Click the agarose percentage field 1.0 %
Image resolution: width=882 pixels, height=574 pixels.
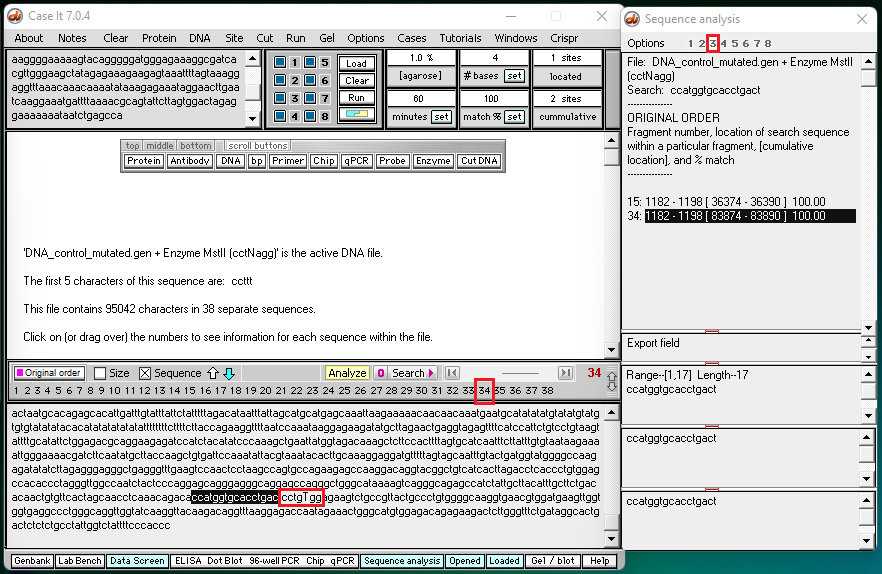click(x=421, y=58)
